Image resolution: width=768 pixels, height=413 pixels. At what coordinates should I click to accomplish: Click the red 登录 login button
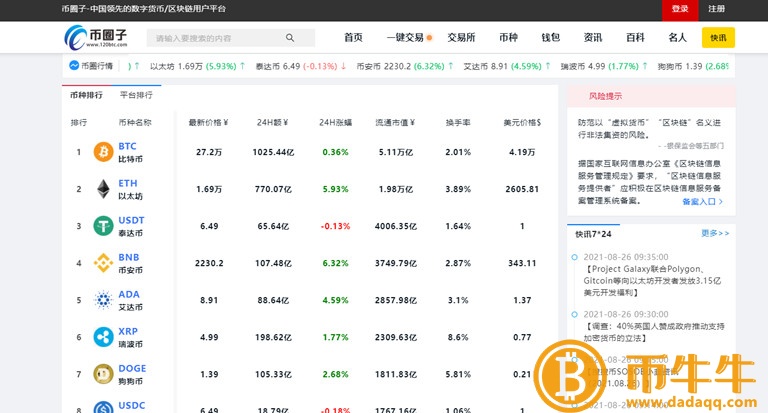pyautogui.click(x=680, y=10)
